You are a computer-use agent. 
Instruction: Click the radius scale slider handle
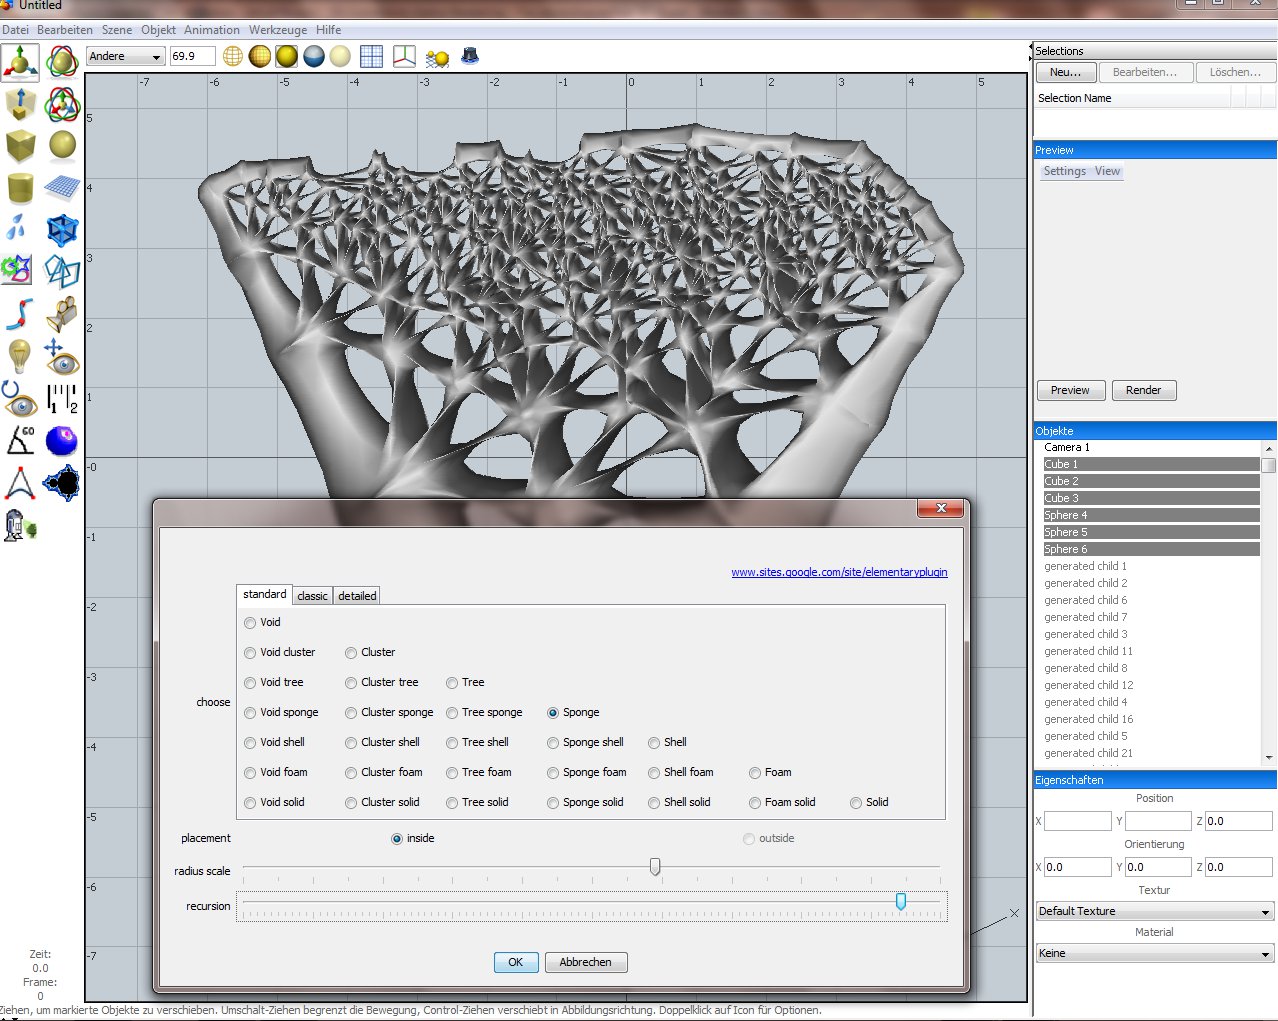[655, 866]
